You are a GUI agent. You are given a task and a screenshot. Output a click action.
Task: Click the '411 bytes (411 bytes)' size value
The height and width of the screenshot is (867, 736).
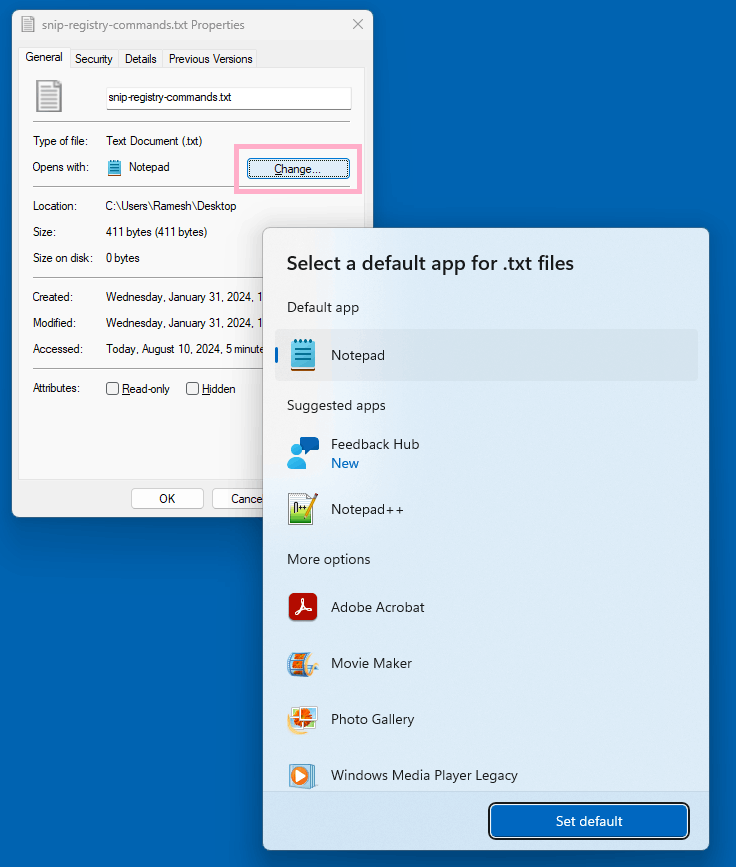[x=156, y=232]
